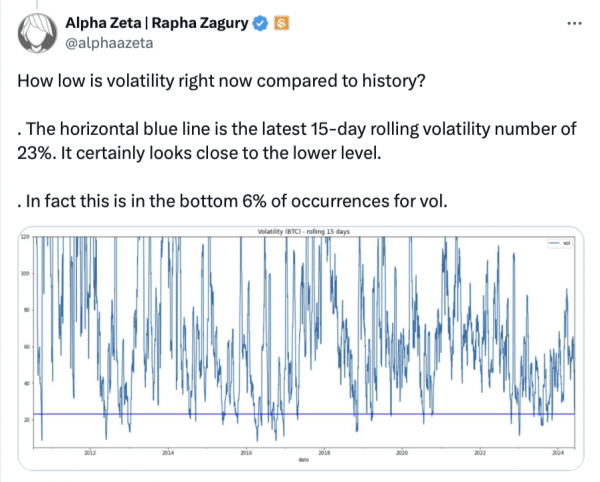
Task: Click the @alphaazeta handle
Action: (106, 42)
